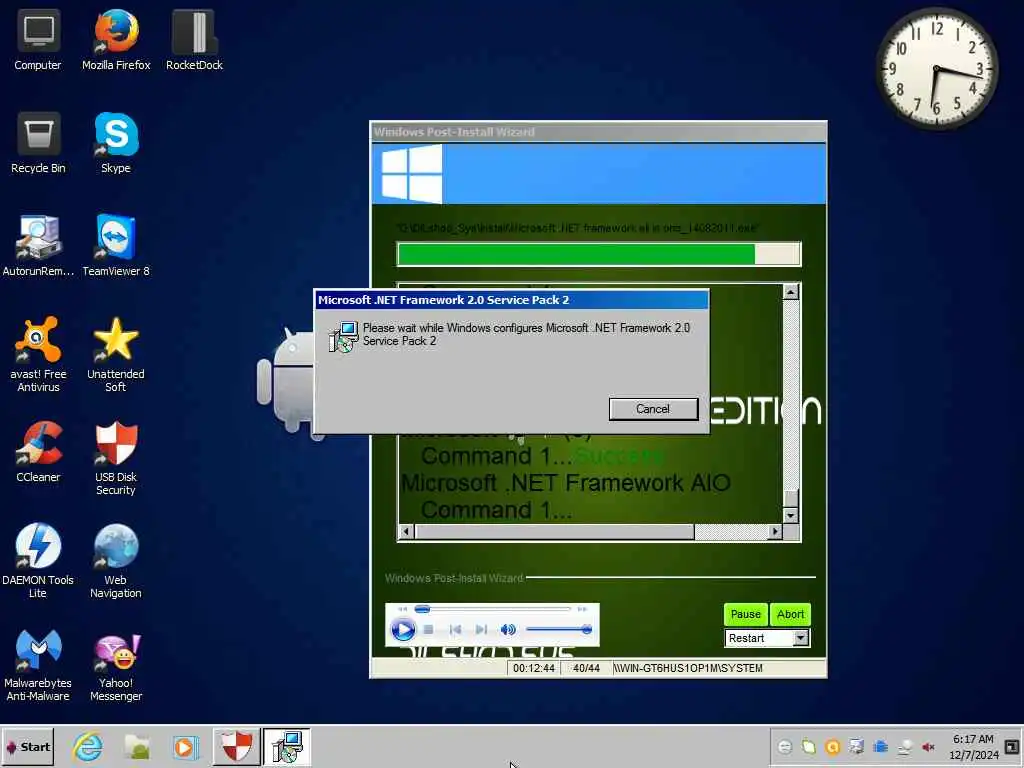Click the \\WIN-GT6HUS1OP1M\SYSTEM status text
Image resolution: width=1024 pixels, height=768 pixels.
tap(688, 668)
